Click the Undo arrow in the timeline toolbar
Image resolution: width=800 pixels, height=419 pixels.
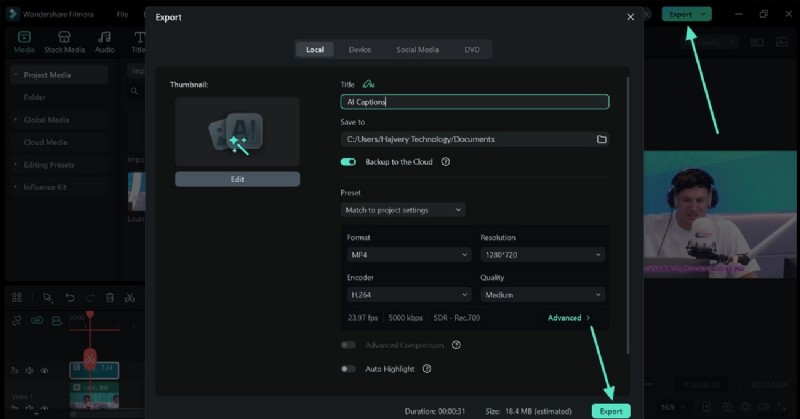tap(70, 297)
